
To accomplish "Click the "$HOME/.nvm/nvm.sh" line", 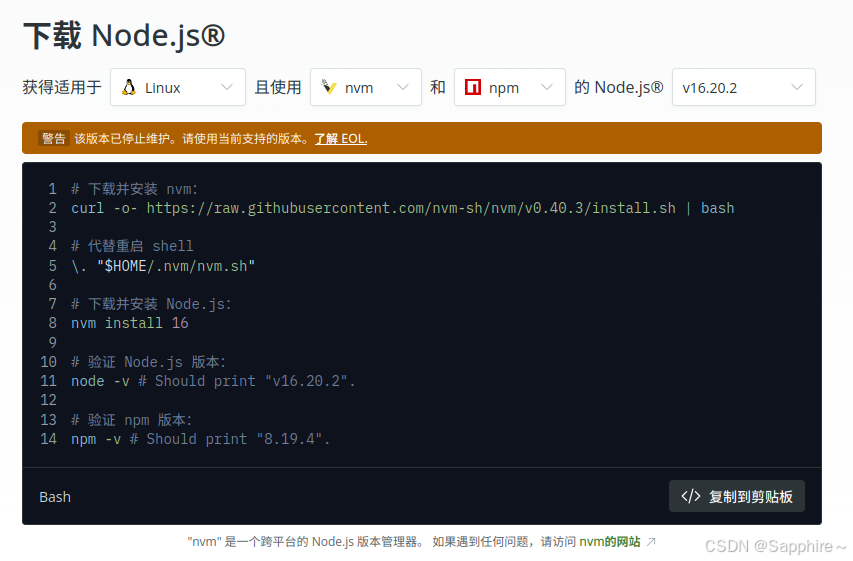I will 163,266.
